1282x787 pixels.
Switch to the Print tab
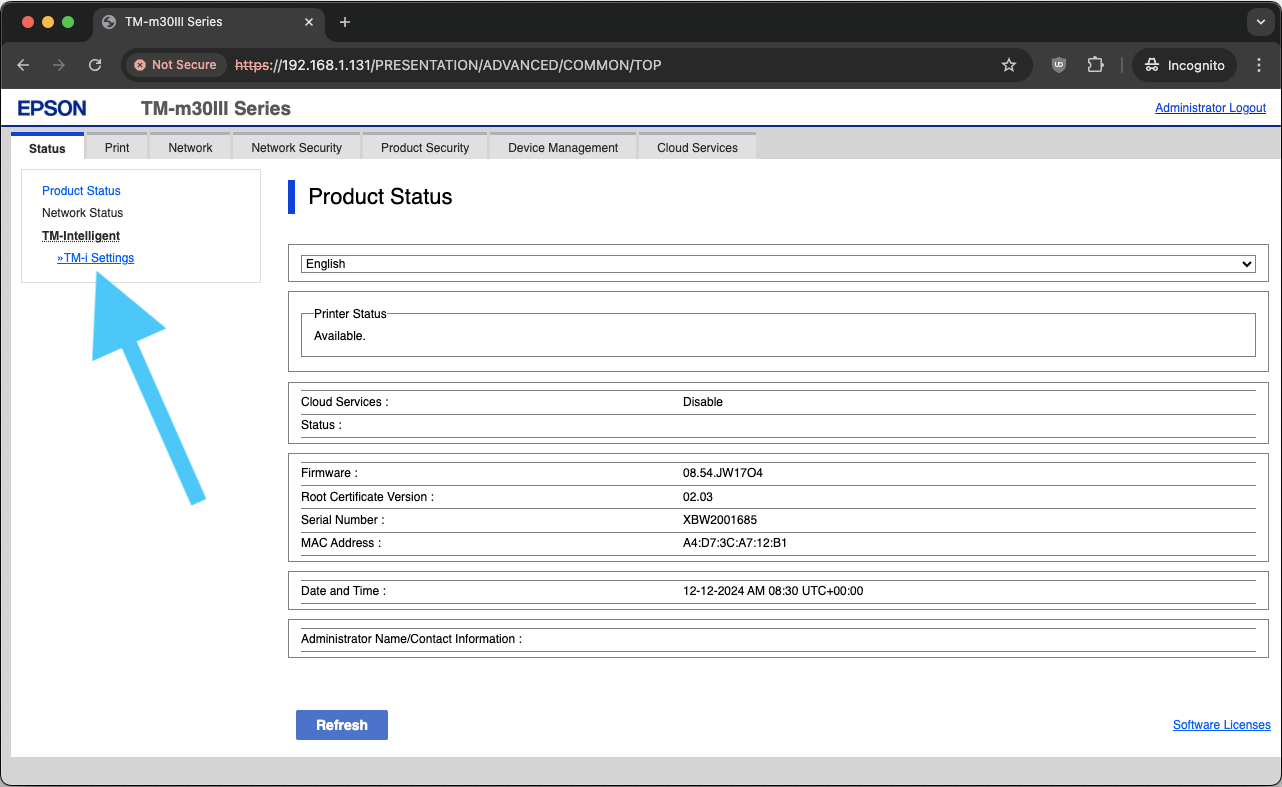click(117, 147)
